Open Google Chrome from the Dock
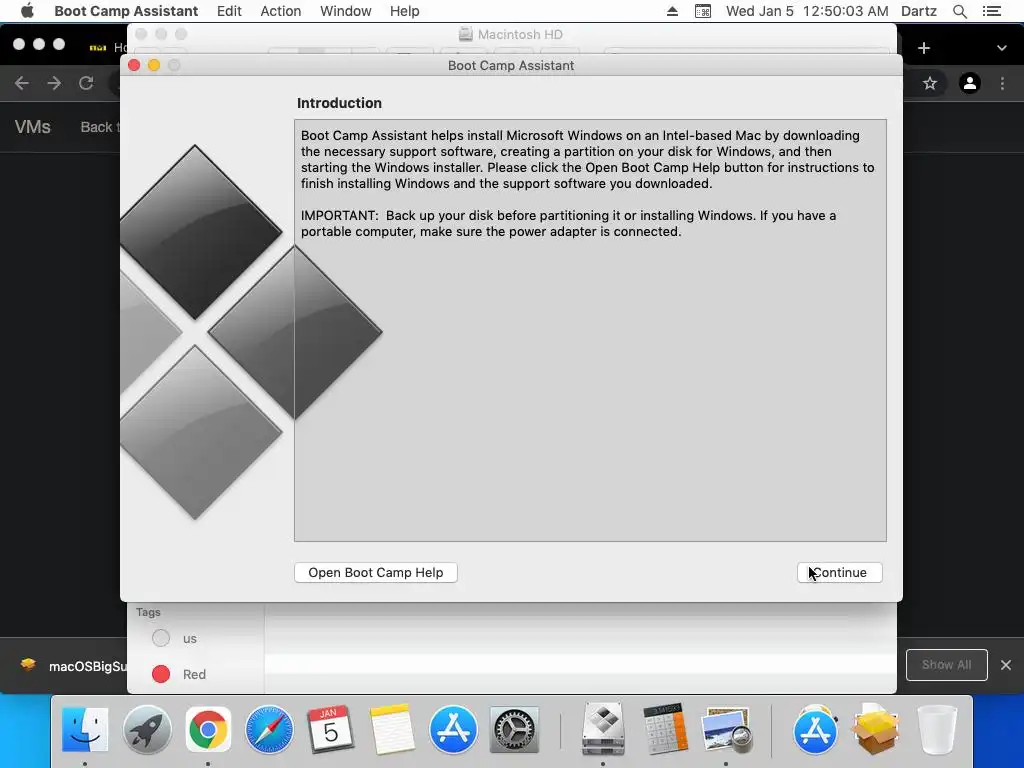Screen dimensions: 1024x768 [x=208, y=729]
